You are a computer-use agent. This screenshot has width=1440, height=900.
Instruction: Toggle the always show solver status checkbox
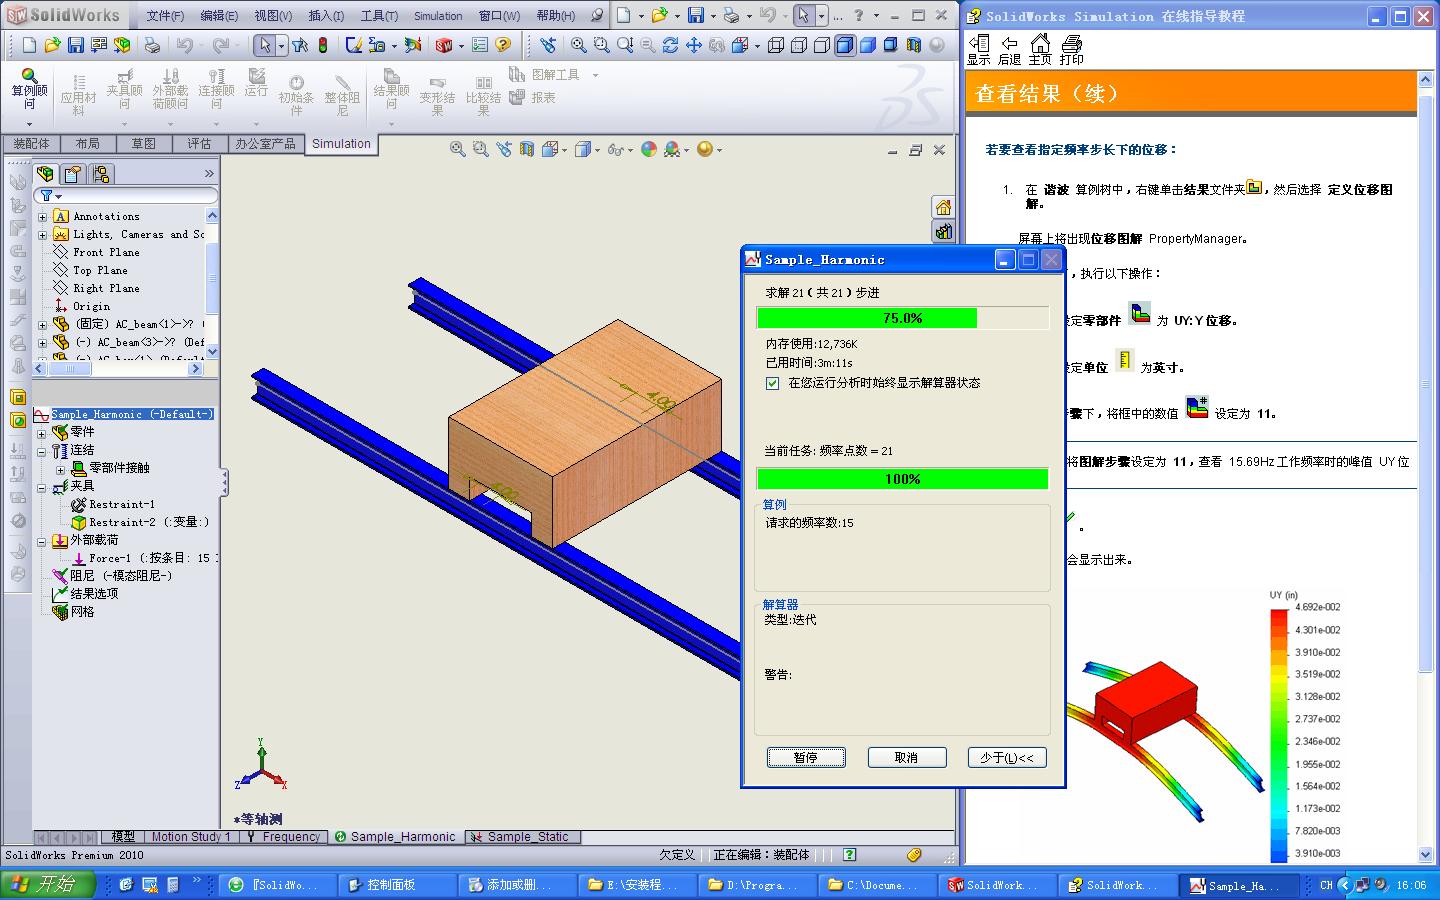pos(772,383)
